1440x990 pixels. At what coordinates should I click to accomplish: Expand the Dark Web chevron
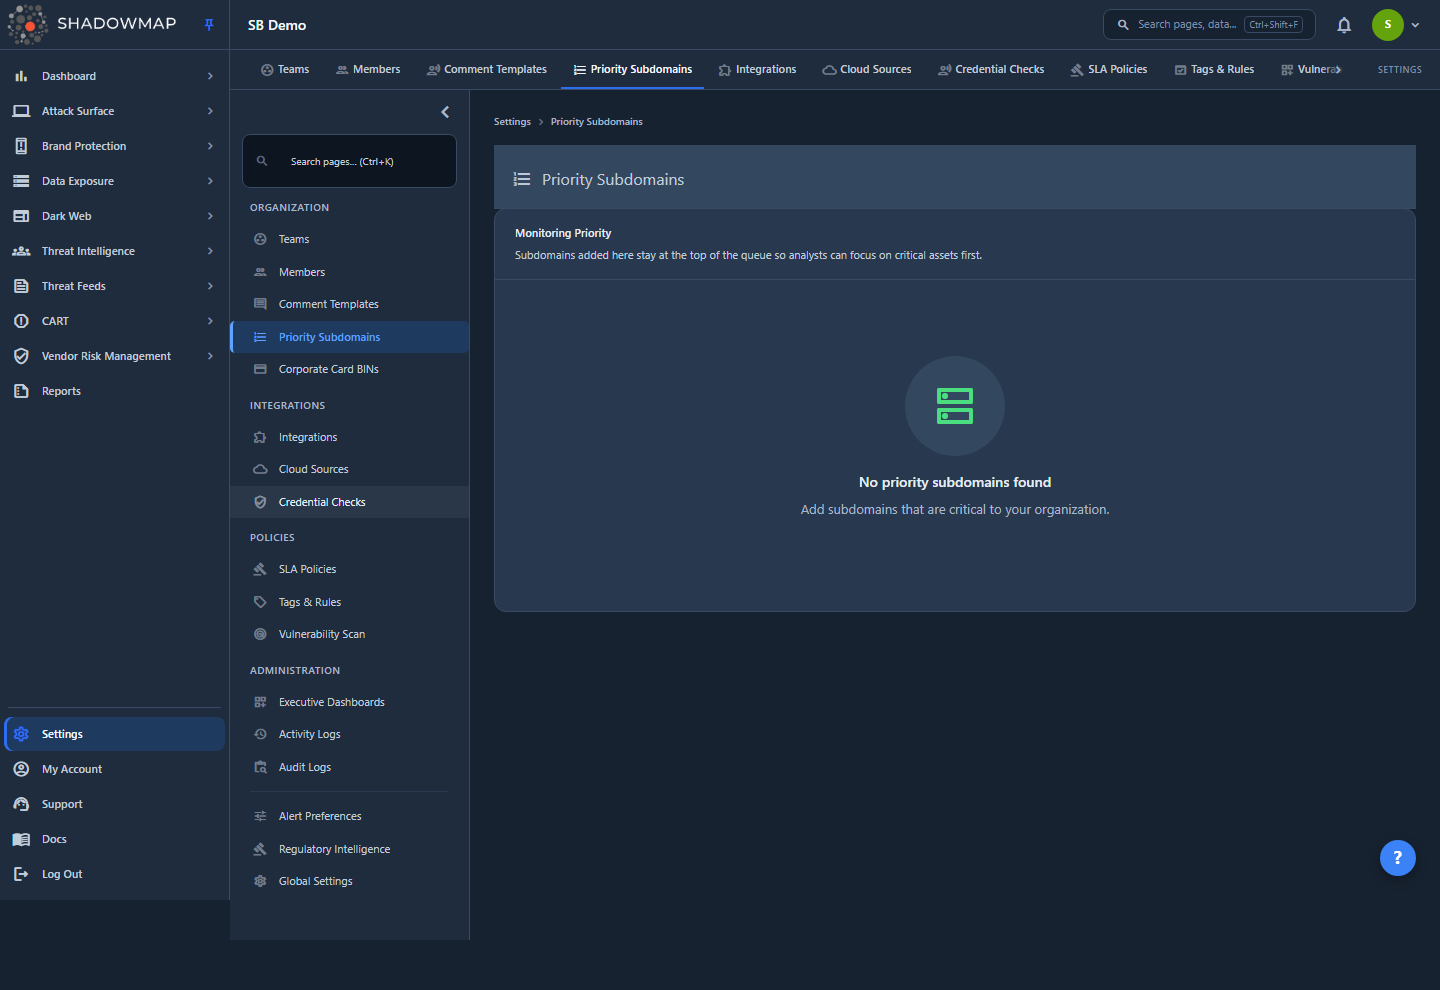(x=210, y=216)
